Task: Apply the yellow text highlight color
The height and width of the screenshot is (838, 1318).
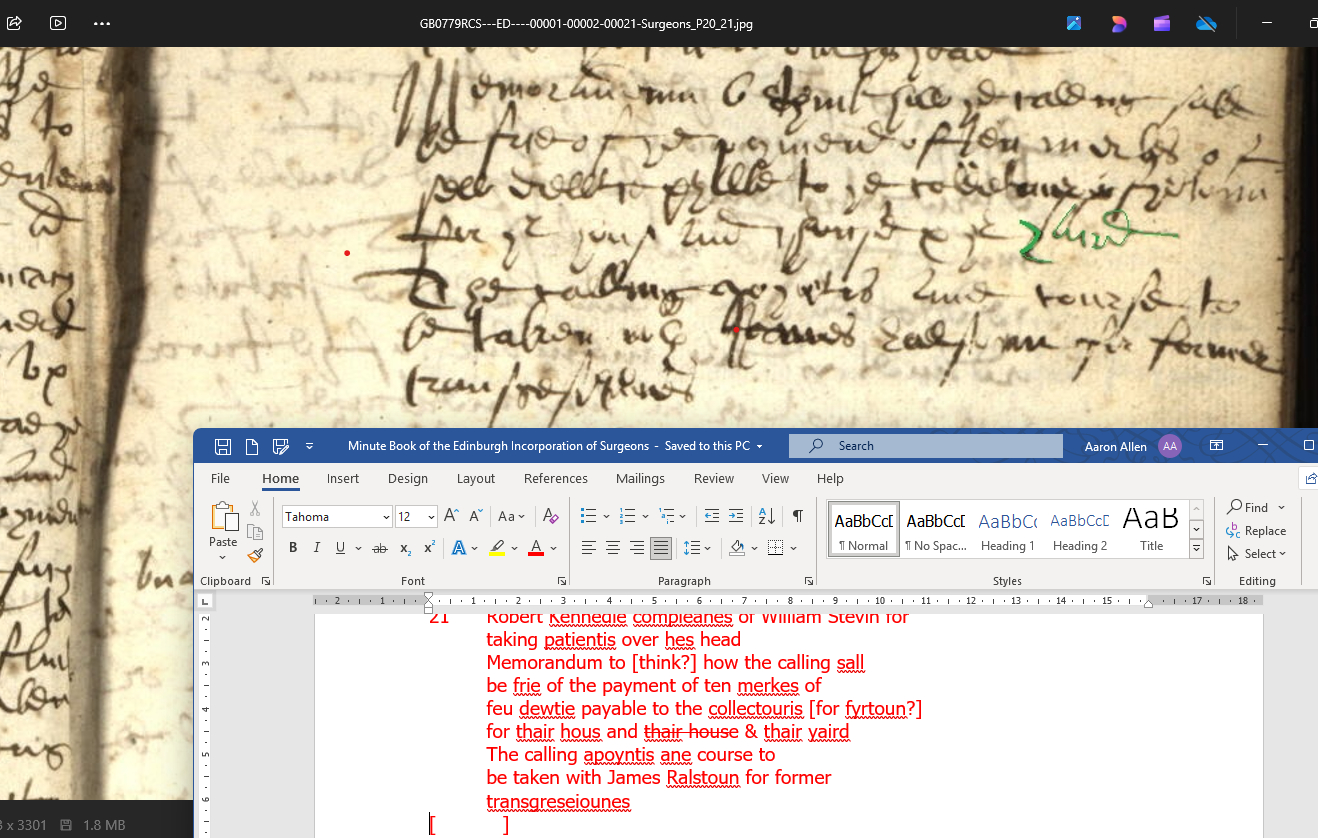Action: [498, 548]
